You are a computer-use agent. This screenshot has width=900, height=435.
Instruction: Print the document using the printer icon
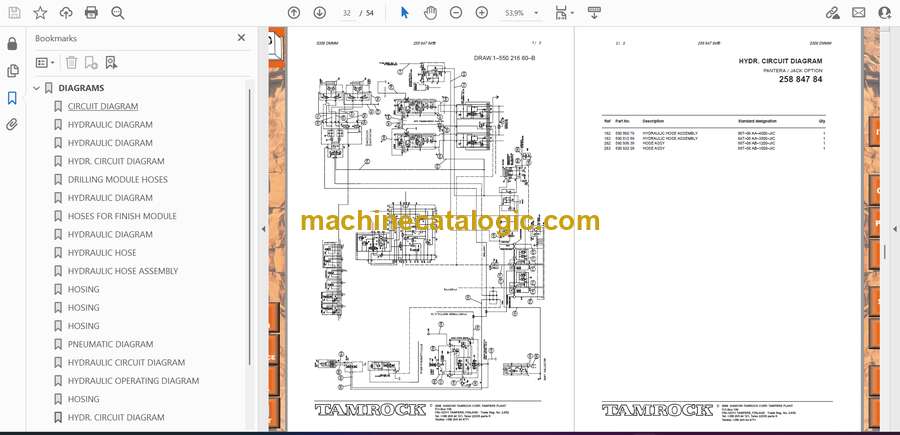click(x=91, y=13)
